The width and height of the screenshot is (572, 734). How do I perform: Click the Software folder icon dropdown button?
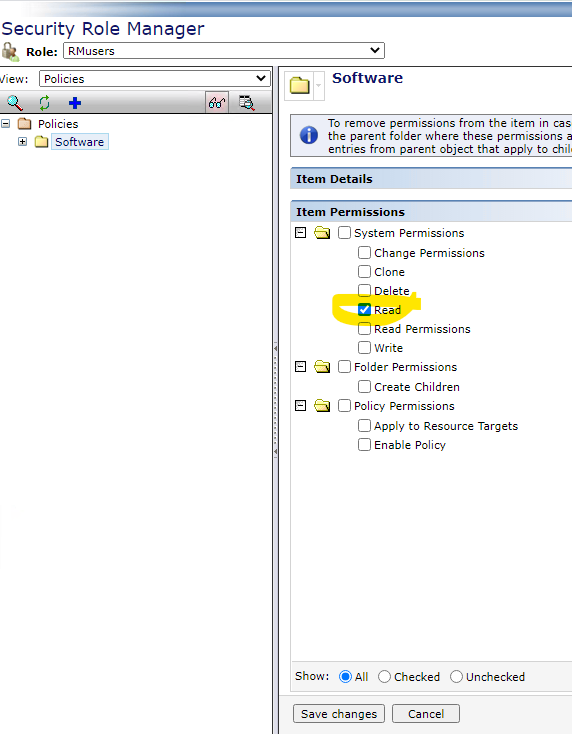coord(319,86)
